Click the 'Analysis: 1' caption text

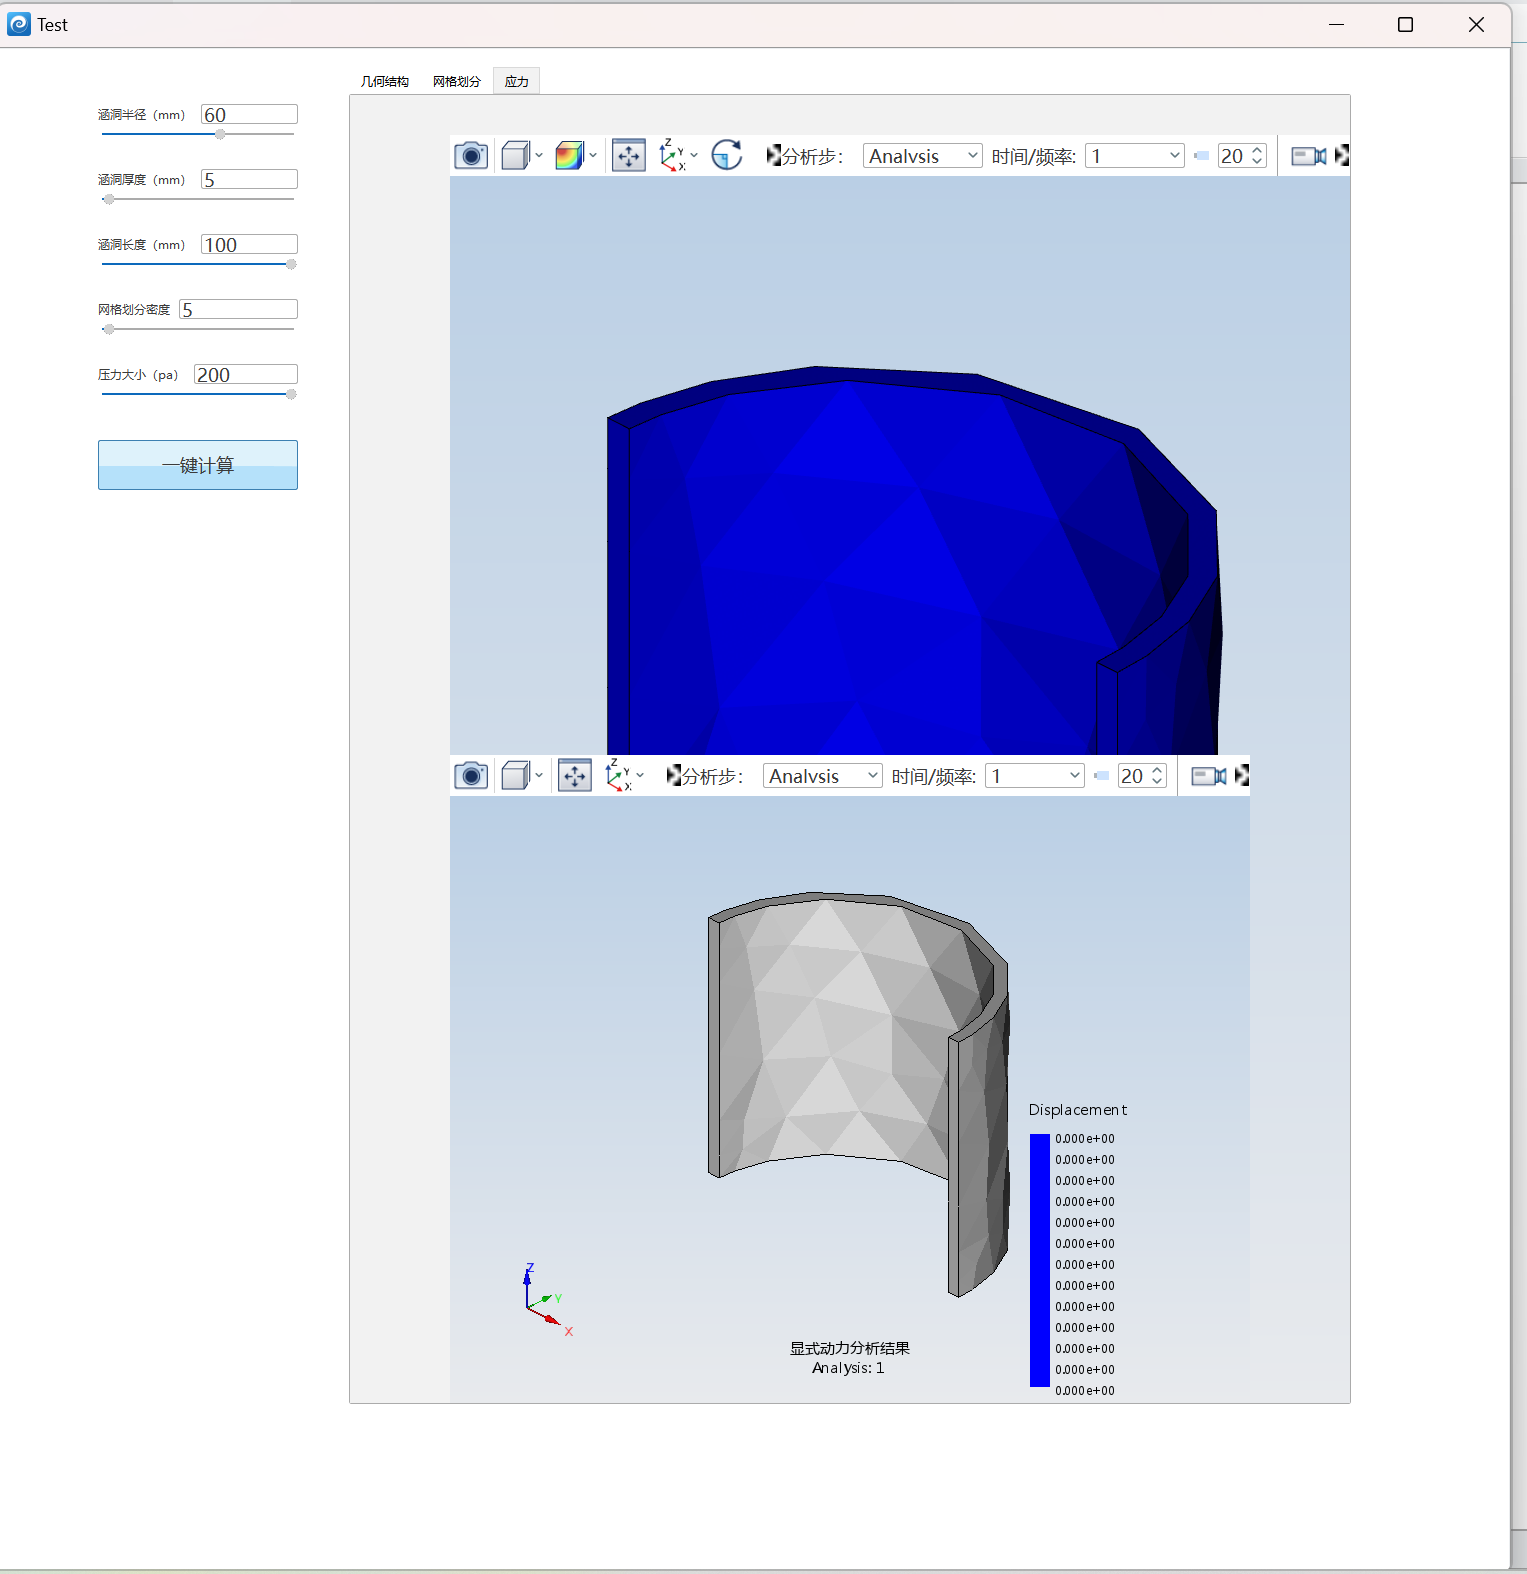(848, 1368)
